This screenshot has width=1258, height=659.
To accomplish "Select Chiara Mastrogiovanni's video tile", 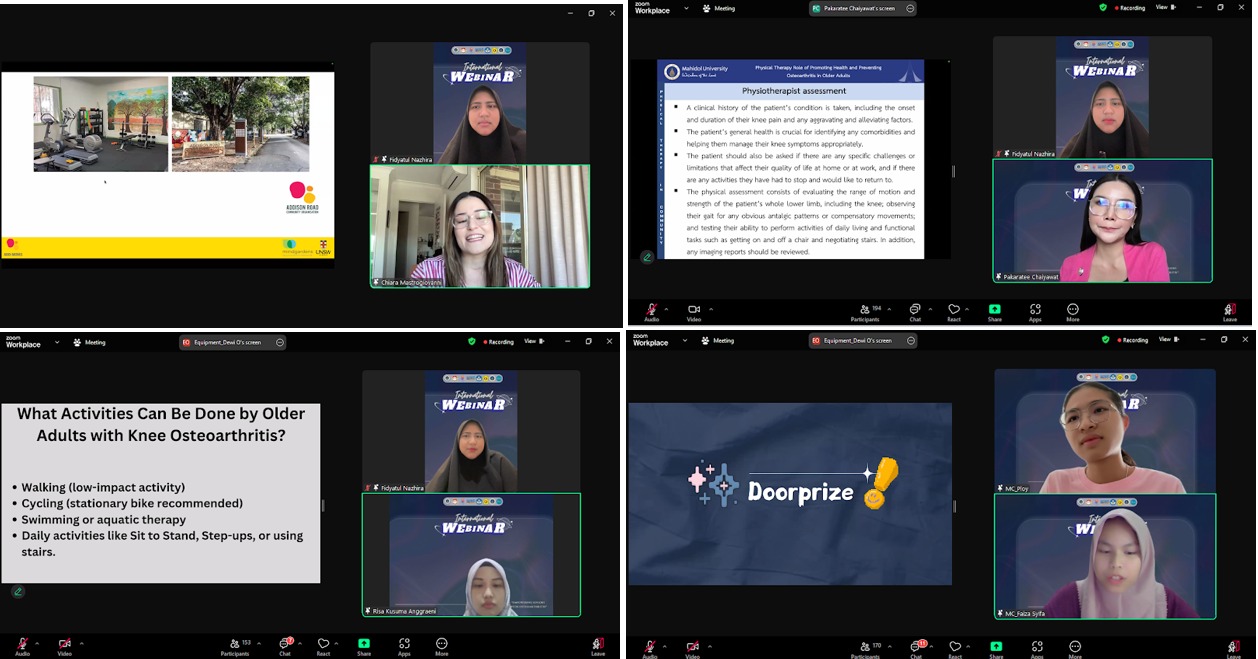I will [x=480, y=227].
